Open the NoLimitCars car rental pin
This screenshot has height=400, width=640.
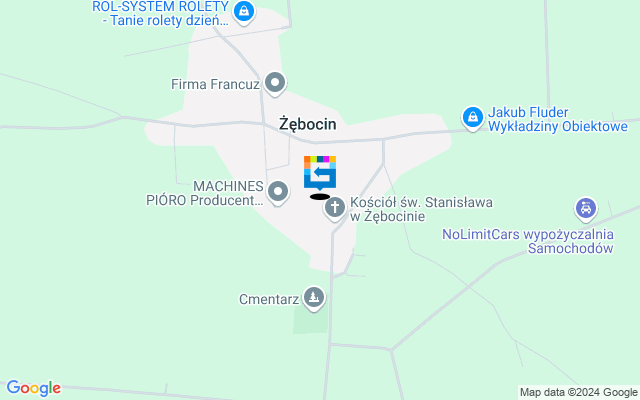click(586, 210)
